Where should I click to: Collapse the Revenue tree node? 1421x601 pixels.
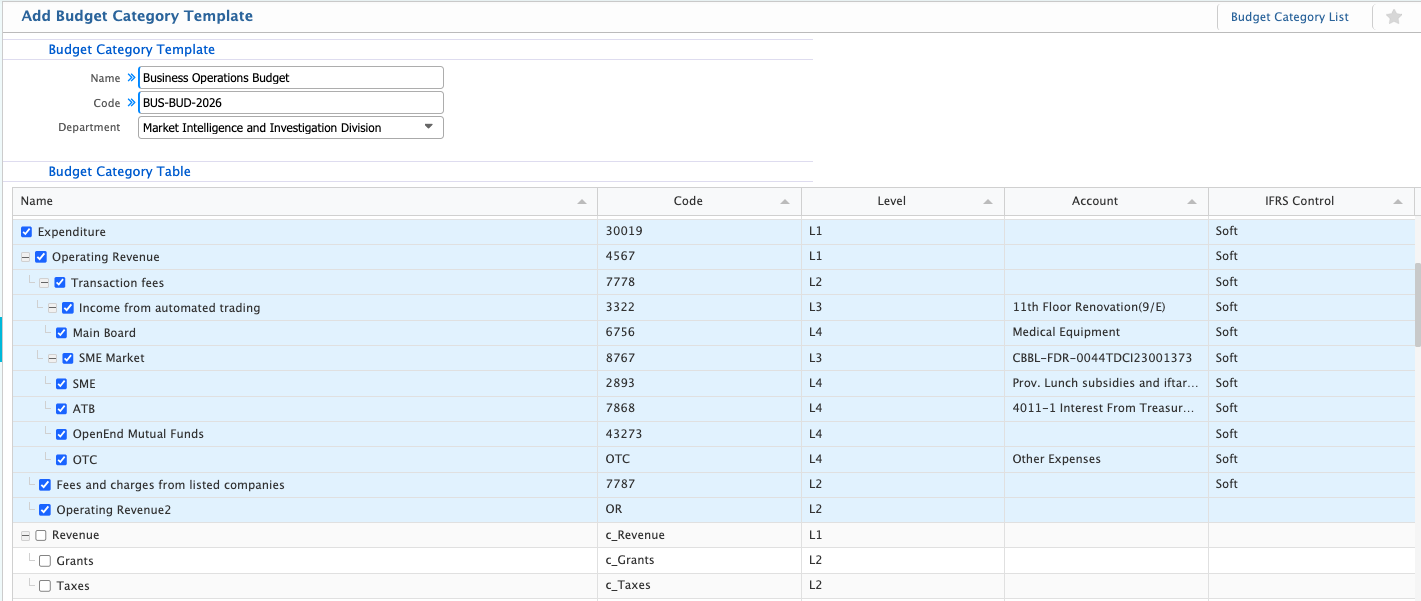click(26, 536)
